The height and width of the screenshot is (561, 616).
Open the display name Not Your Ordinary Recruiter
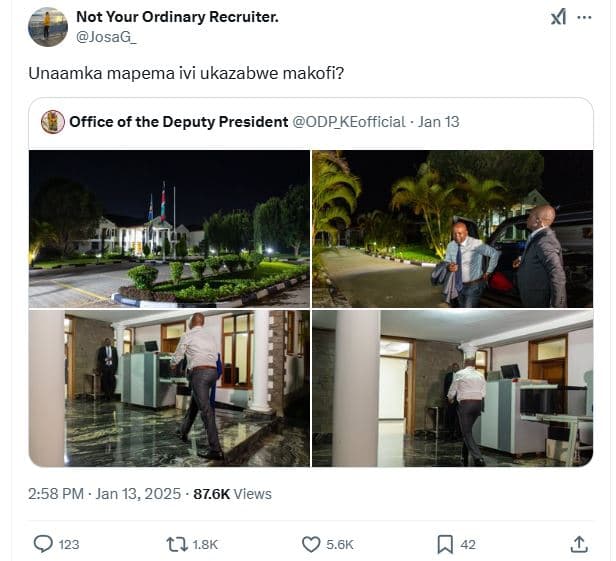[177, 17]
